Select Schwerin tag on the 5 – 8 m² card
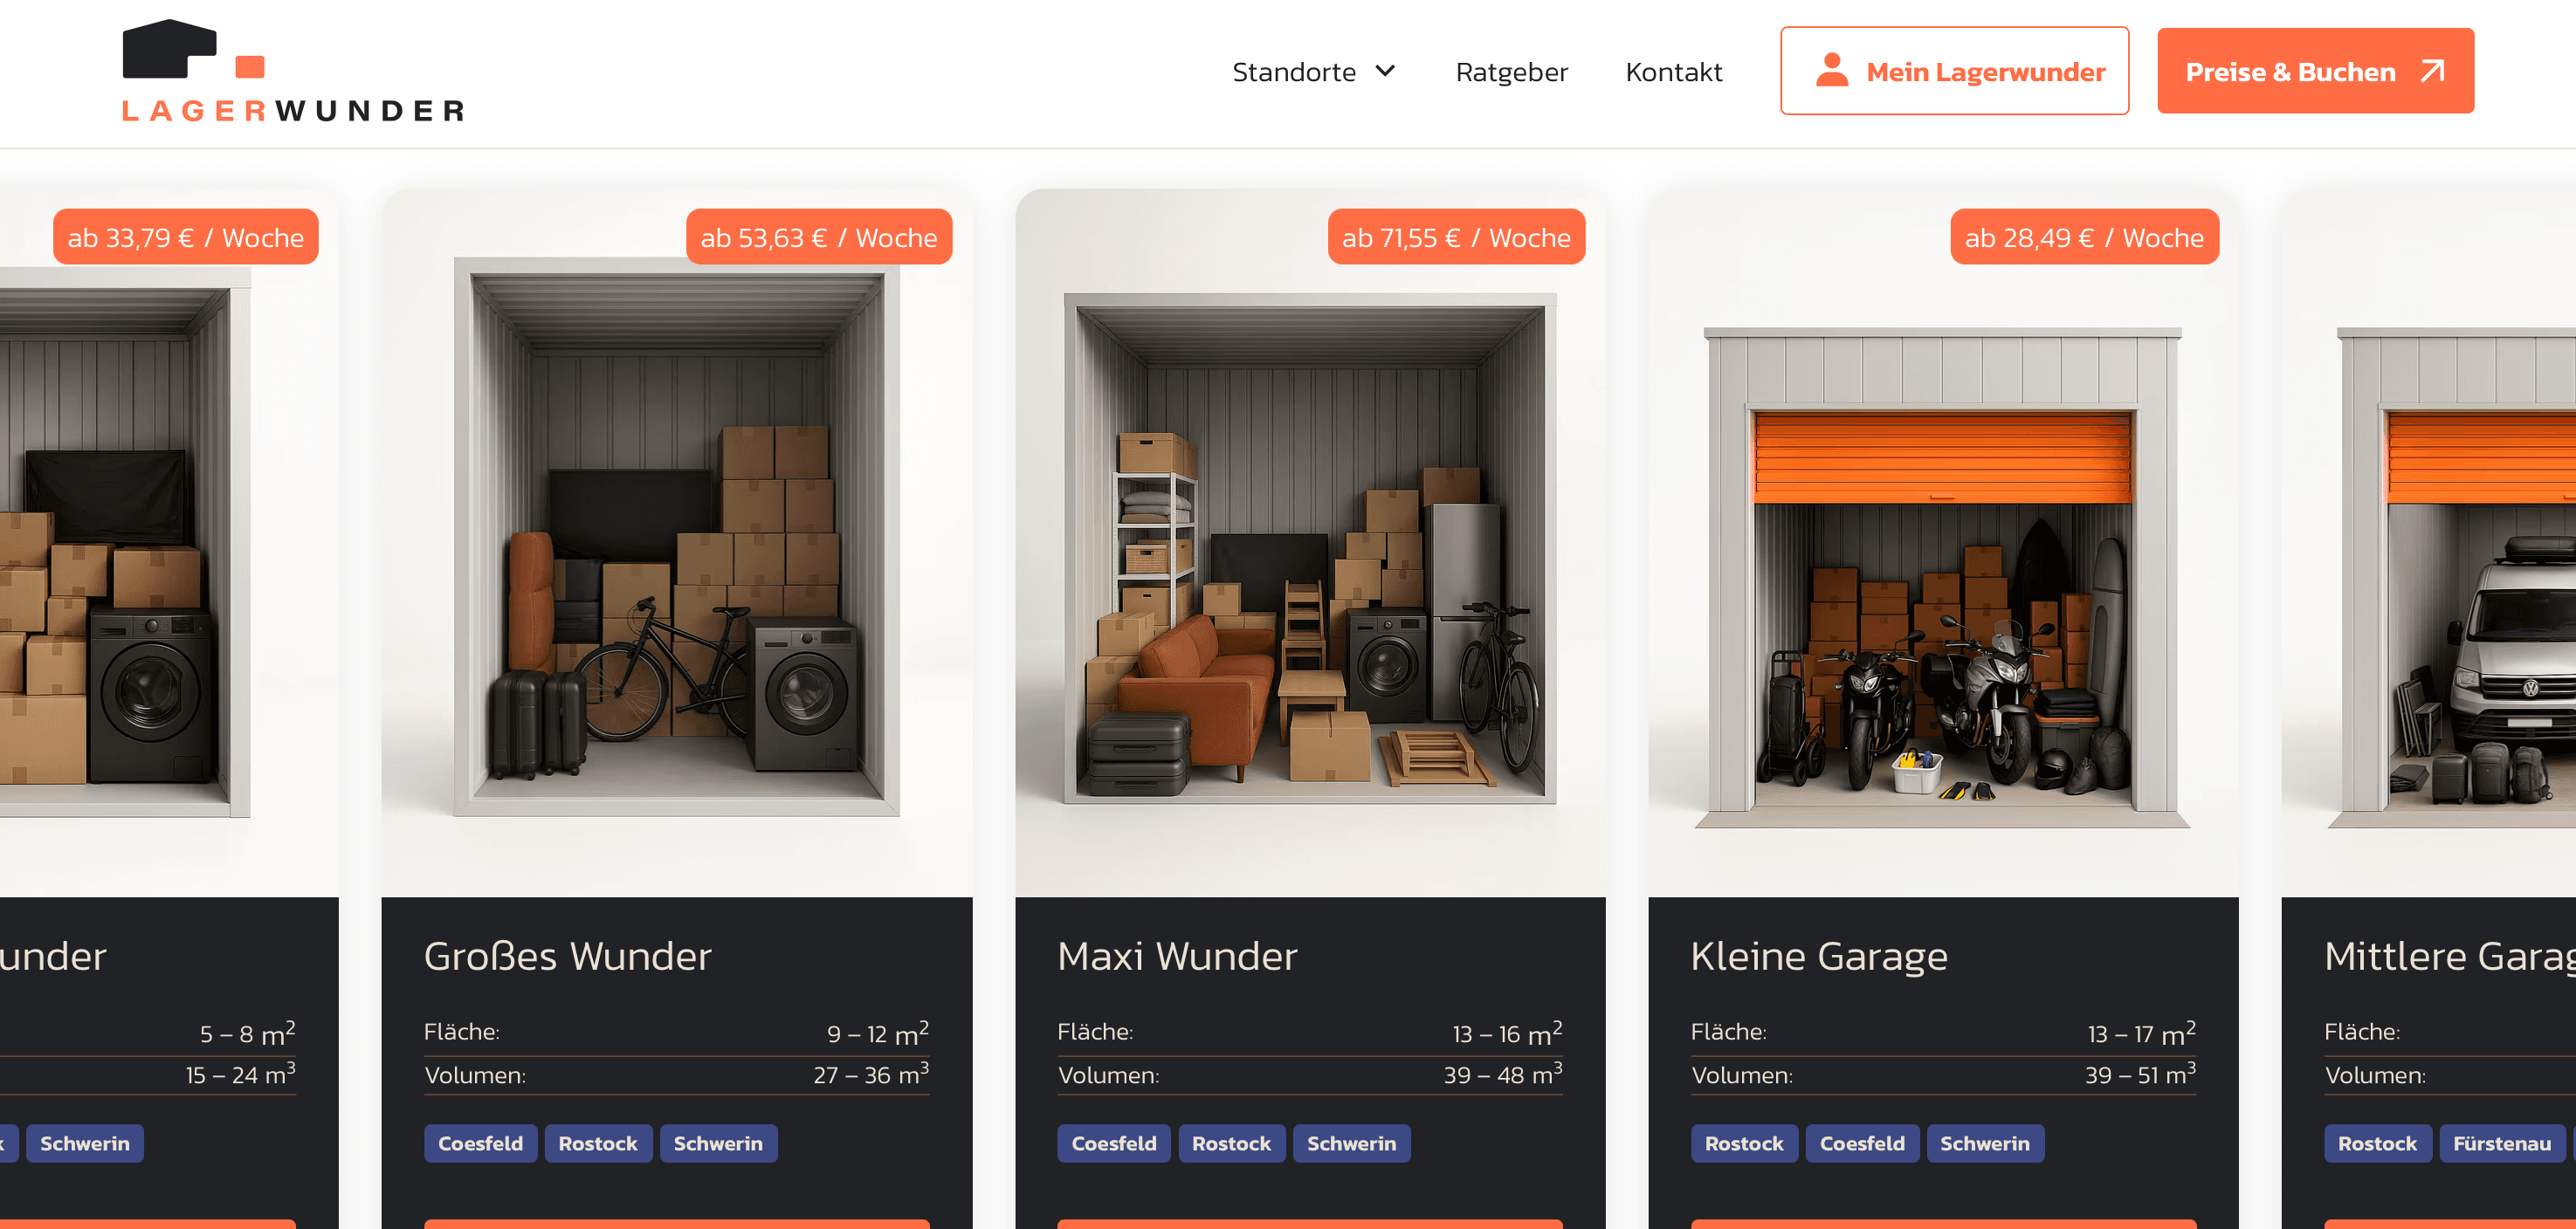This screenshot has height=1229, width=2576. [85, 1143]
